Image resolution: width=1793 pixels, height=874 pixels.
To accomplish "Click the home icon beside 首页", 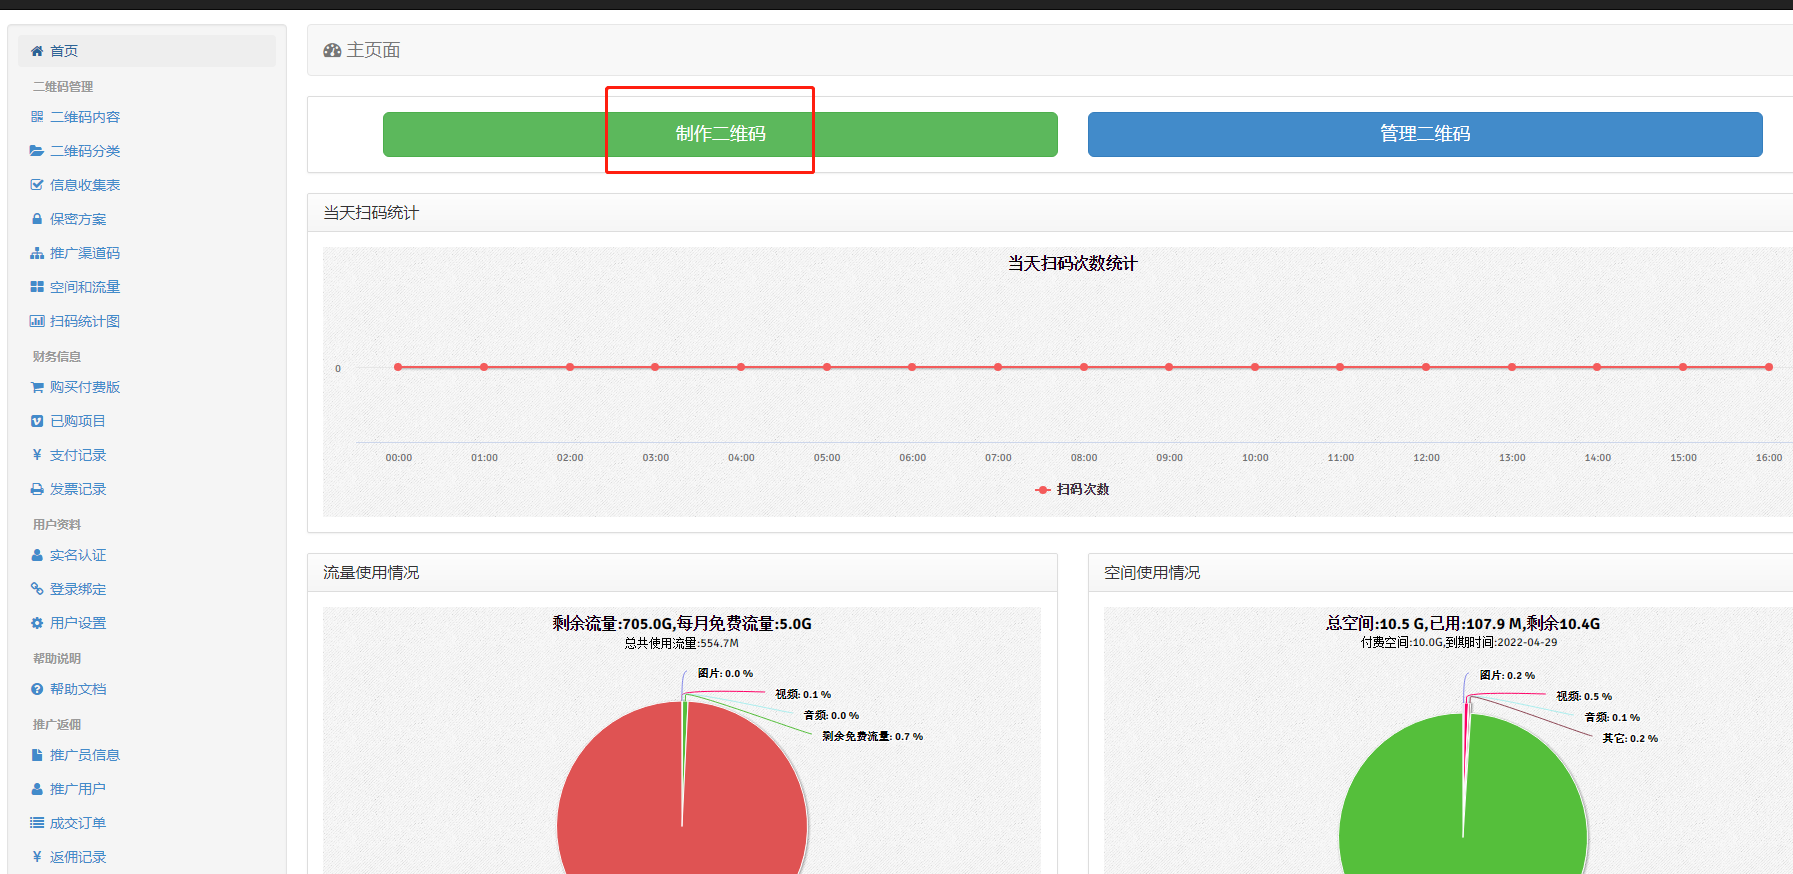I will [x=37, y=51].
